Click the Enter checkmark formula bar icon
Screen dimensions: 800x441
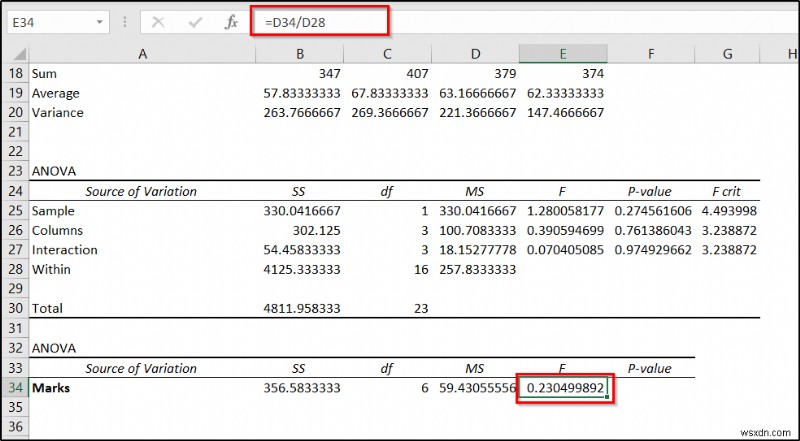[x=195, y=22]
